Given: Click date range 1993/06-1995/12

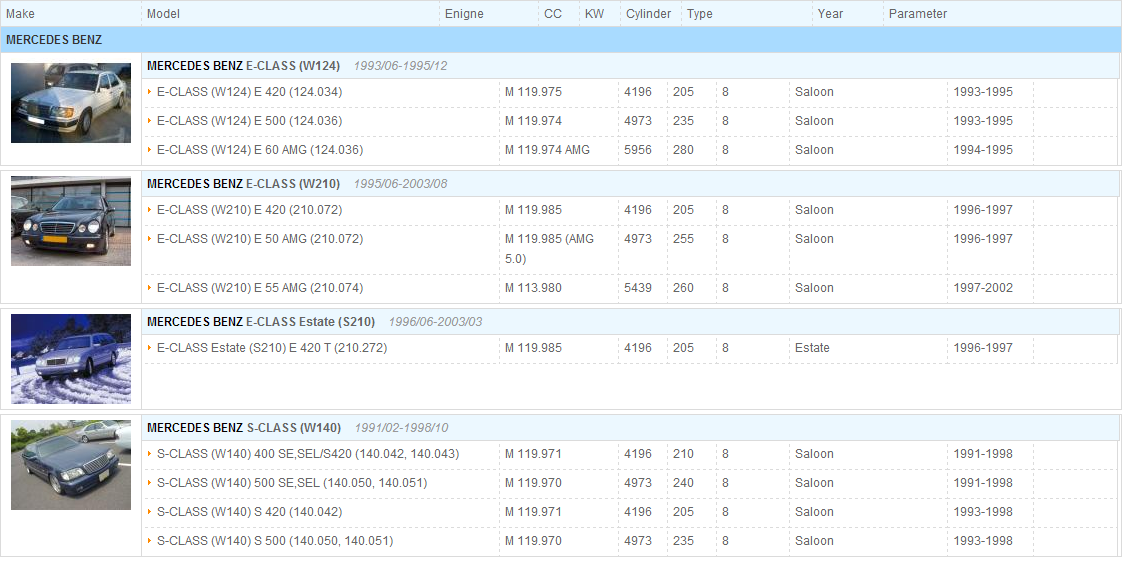Looking at the screenshot, I should coord(400,66).
